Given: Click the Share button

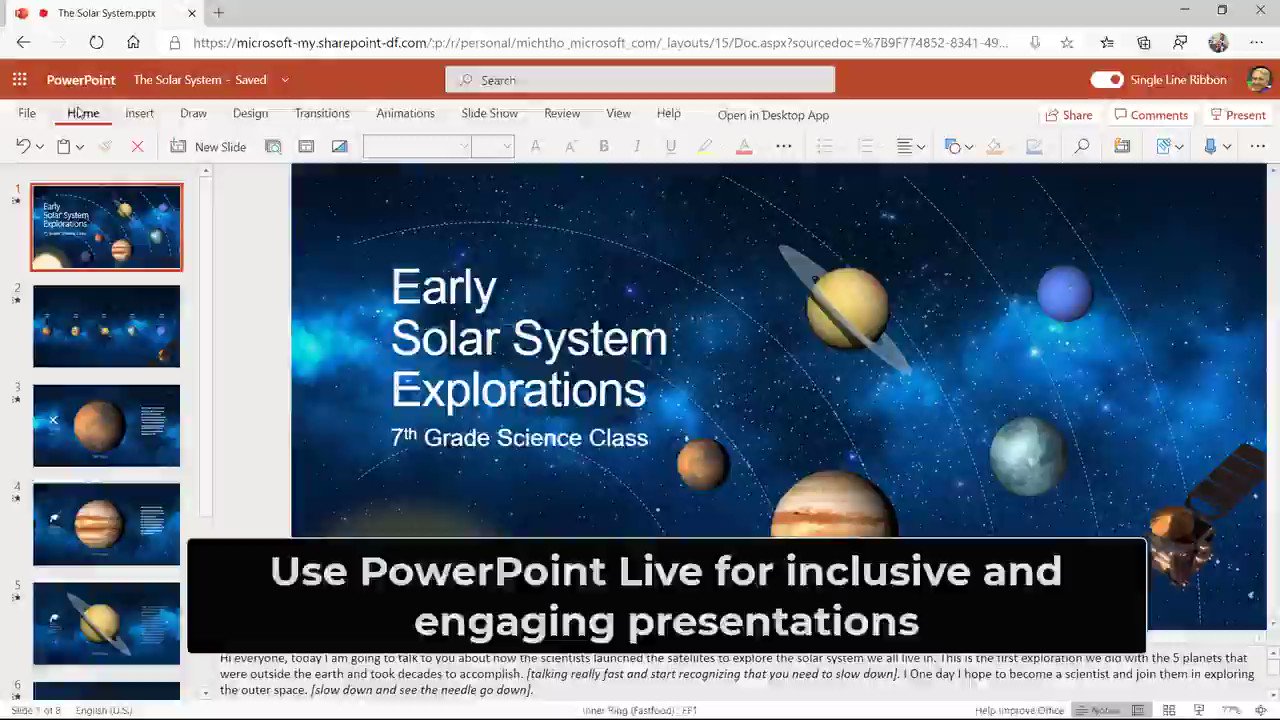Looking at the screenshot, I should [1068, 115].
